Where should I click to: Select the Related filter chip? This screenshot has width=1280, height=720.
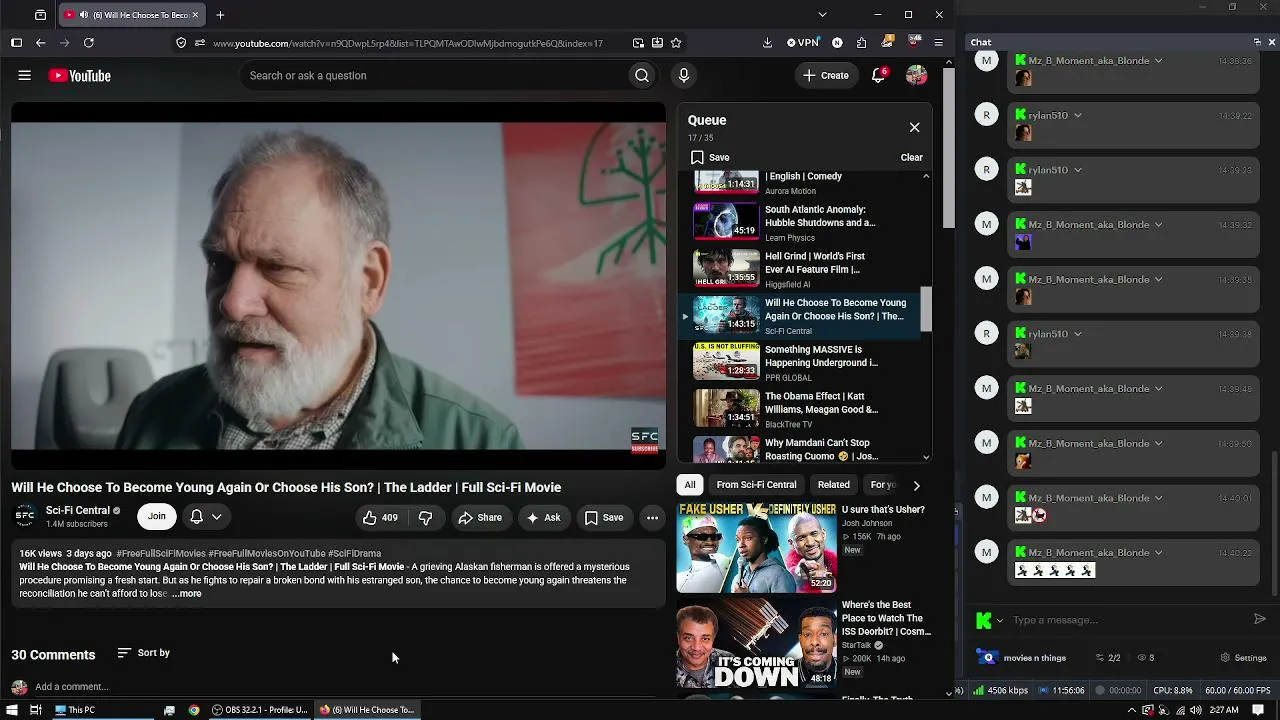(833, 485)
